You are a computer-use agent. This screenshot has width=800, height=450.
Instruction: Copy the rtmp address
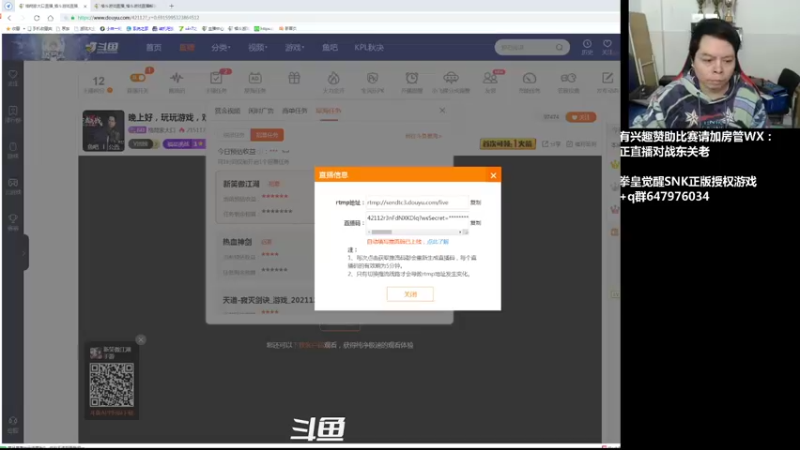click(x=476, y=203)
